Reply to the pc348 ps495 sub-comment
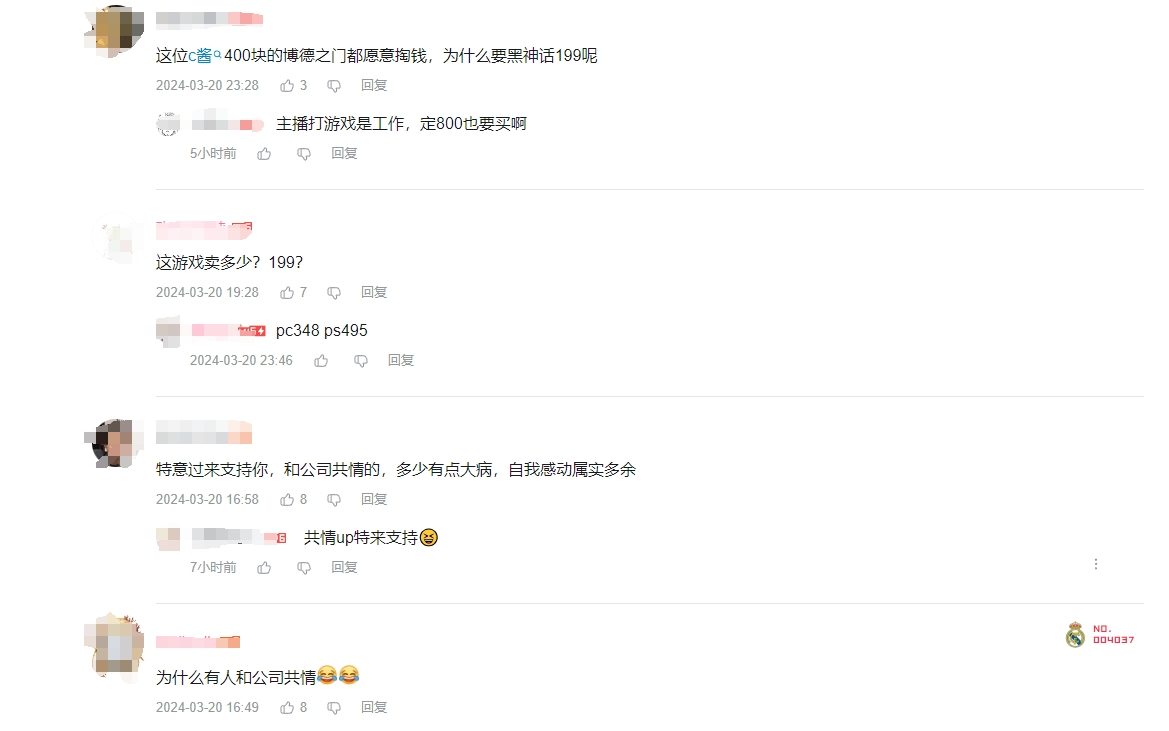 coord(400,360)
